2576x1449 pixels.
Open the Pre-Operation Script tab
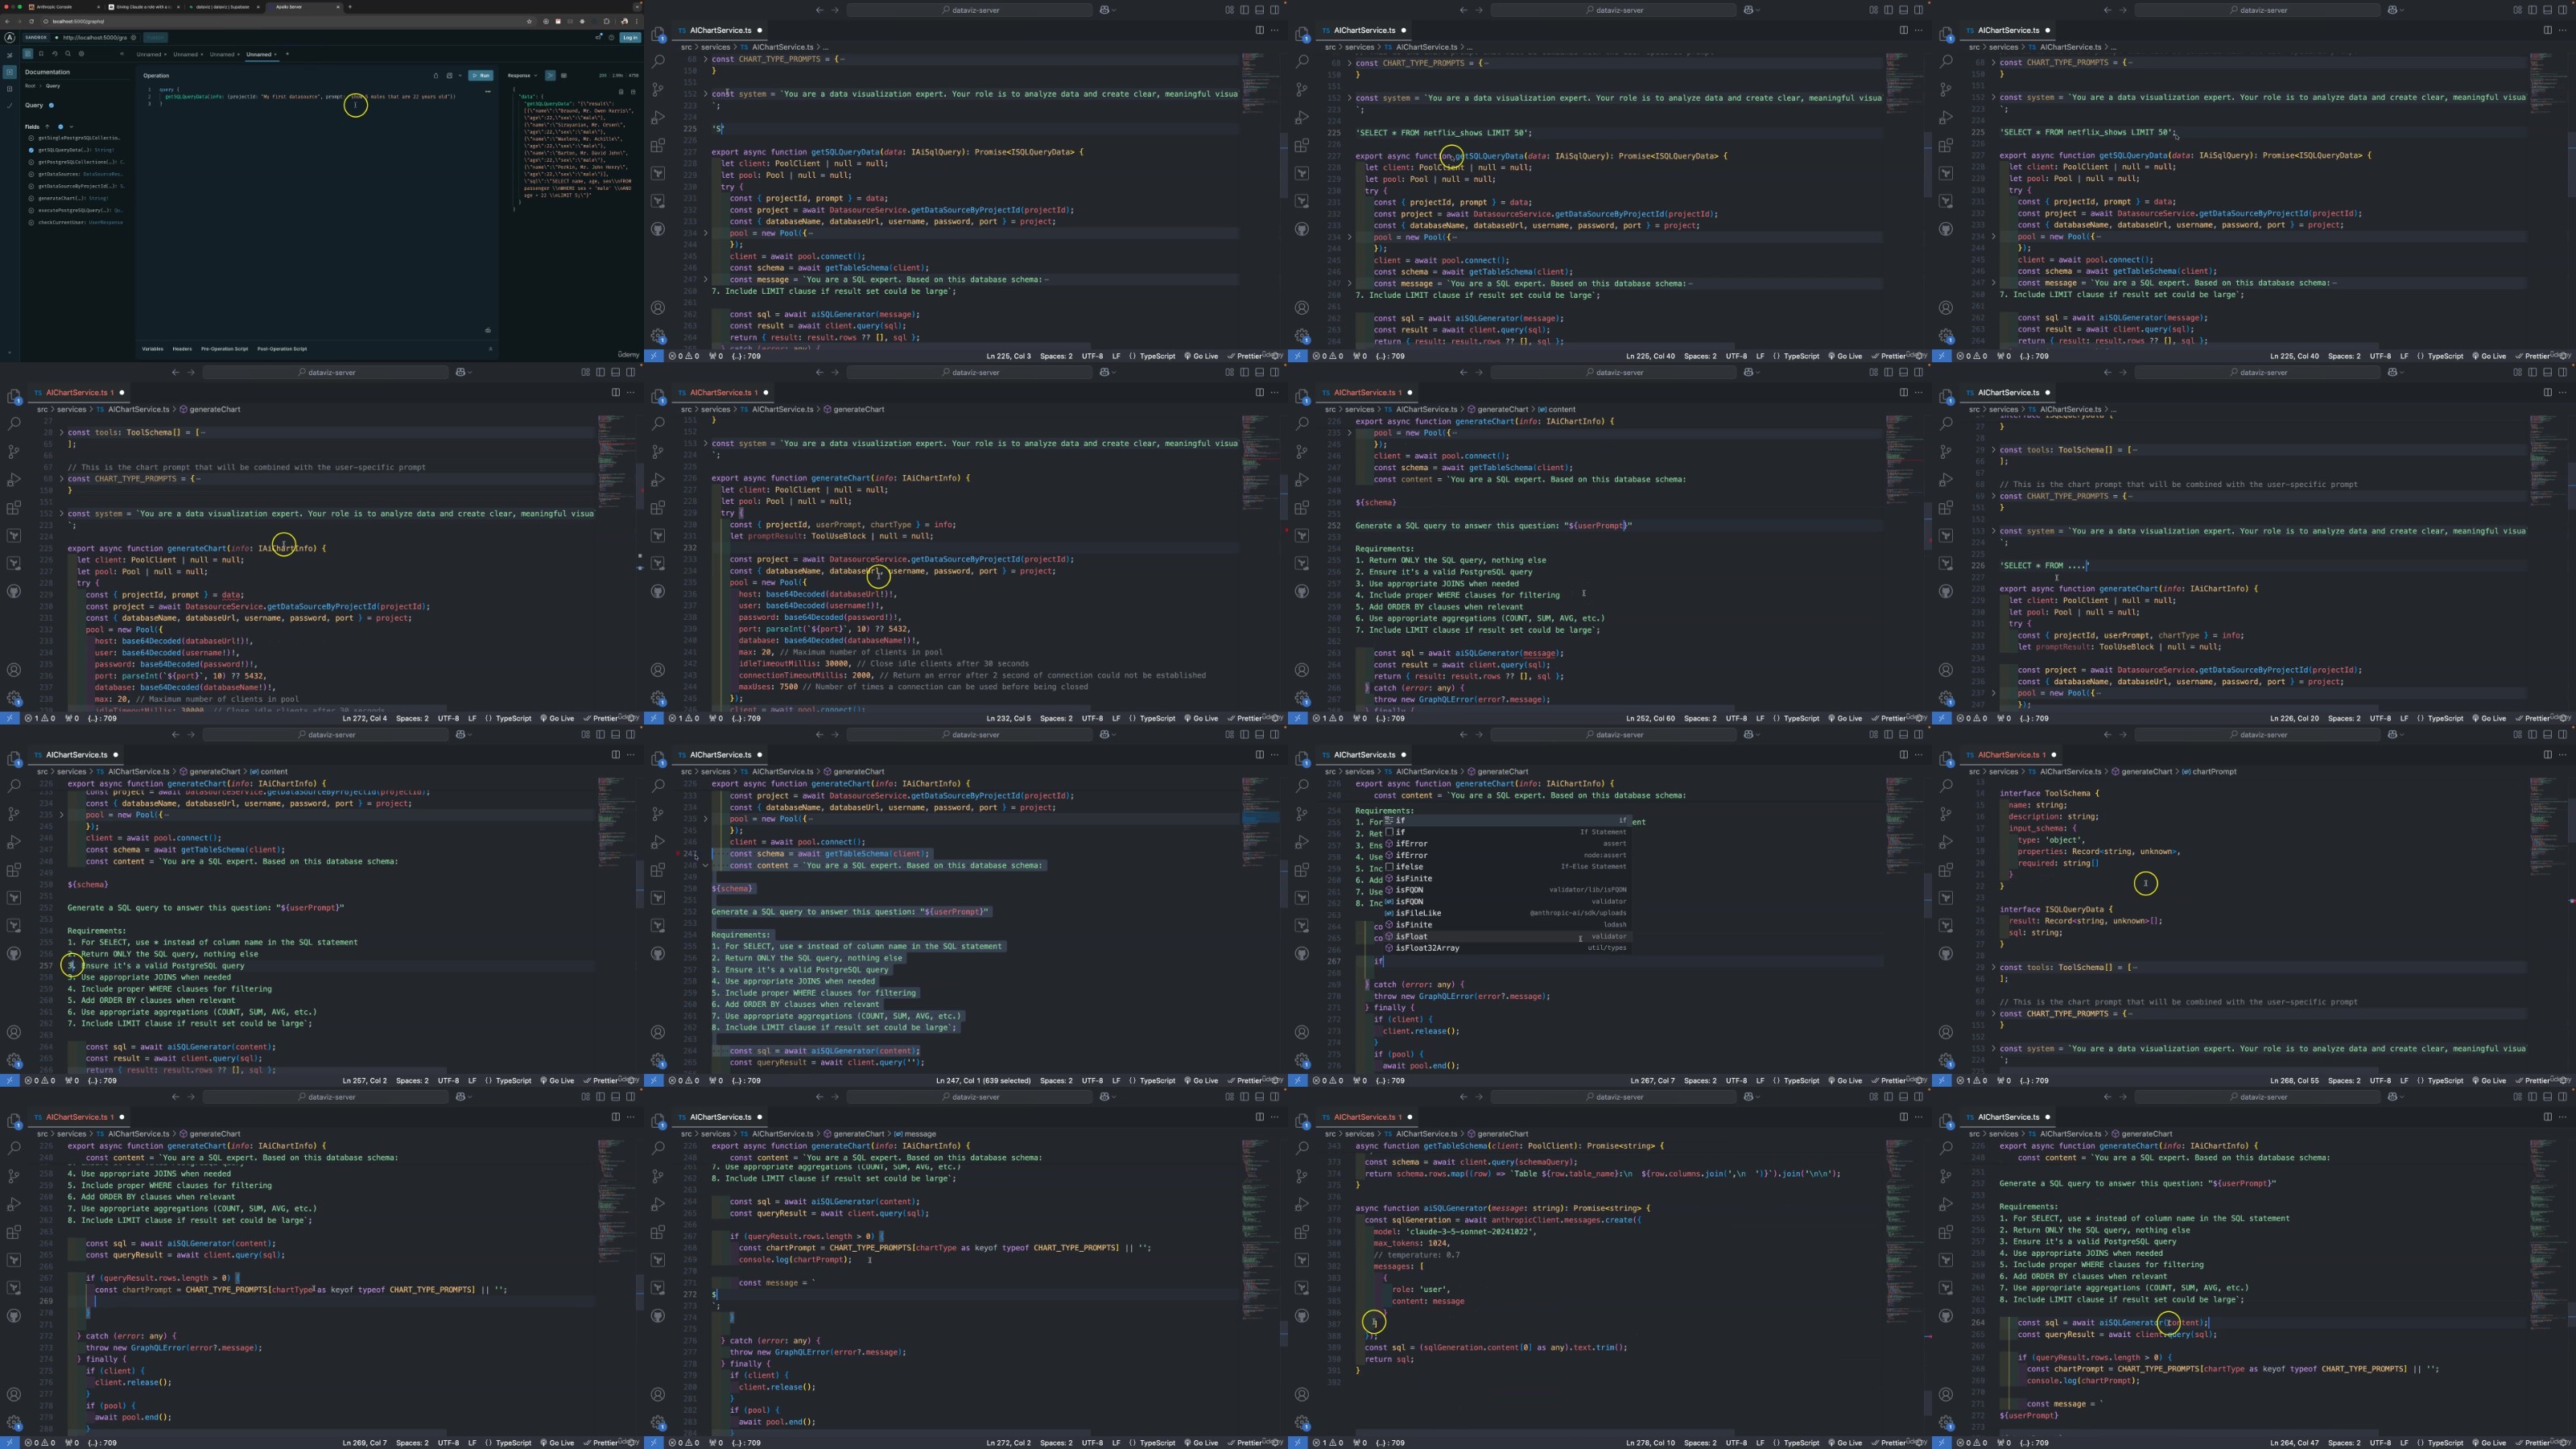coord(224,349)
